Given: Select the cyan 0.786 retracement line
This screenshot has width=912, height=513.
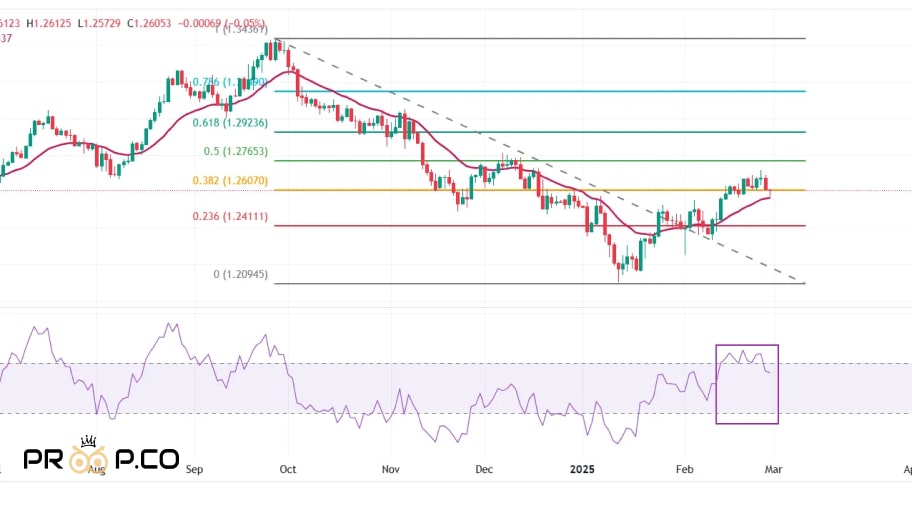Looking at the screenshot, I should [540, 91].
